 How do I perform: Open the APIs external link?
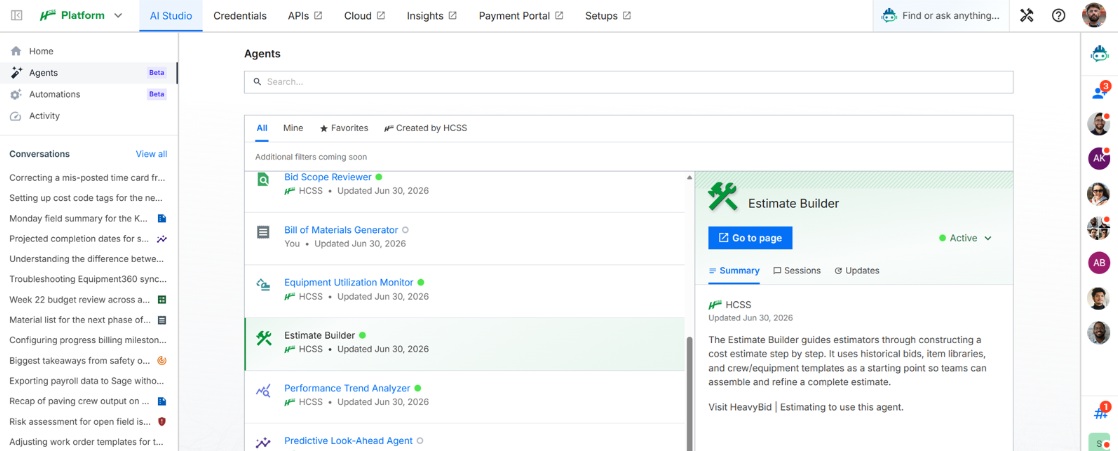point(305,16)
